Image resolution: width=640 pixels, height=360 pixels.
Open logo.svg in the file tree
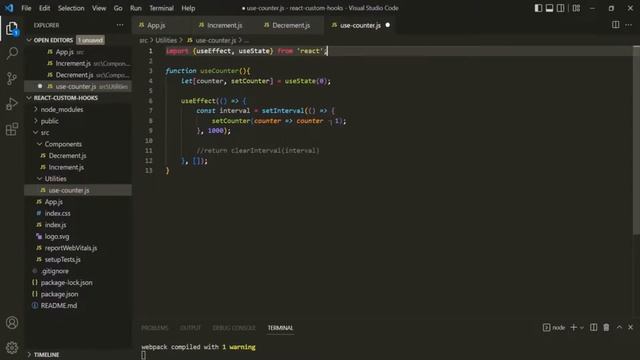coord(78,236)
